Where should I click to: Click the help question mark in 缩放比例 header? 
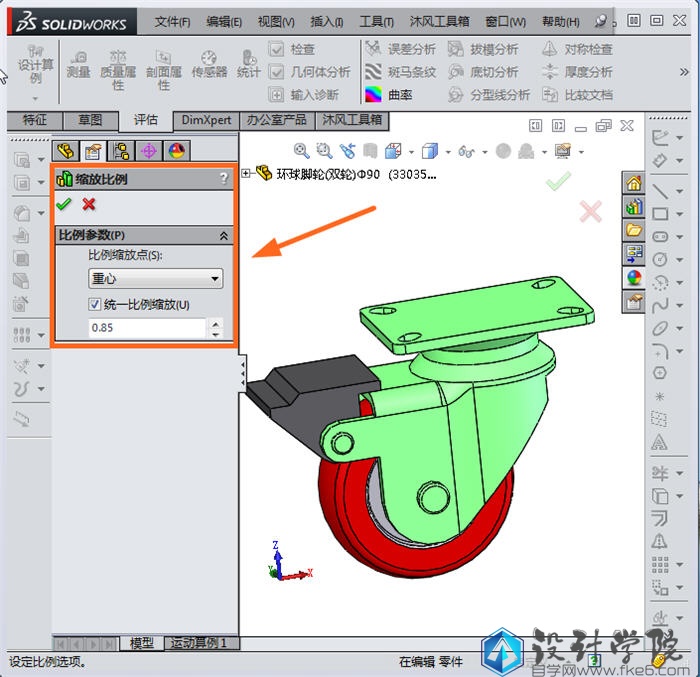pyautogui.click(x=224, y=179)
